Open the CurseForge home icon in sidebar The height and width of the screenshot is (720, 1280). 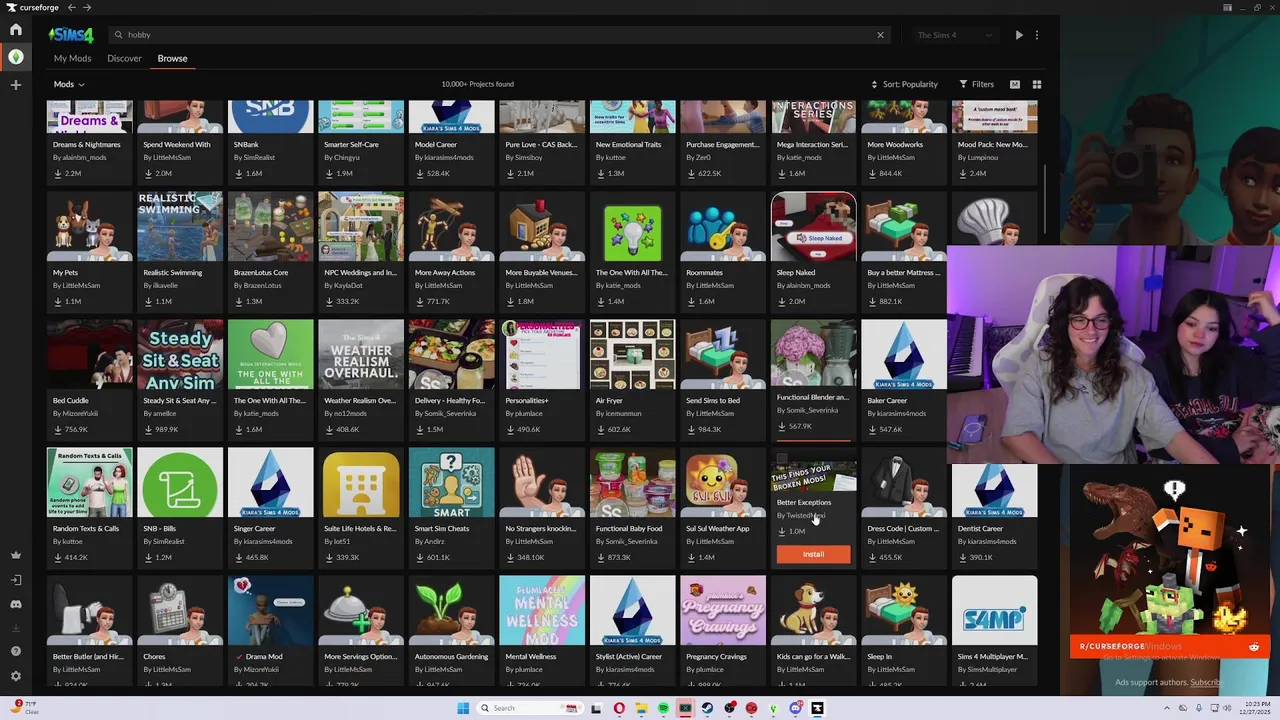click(x=15, y=30)
